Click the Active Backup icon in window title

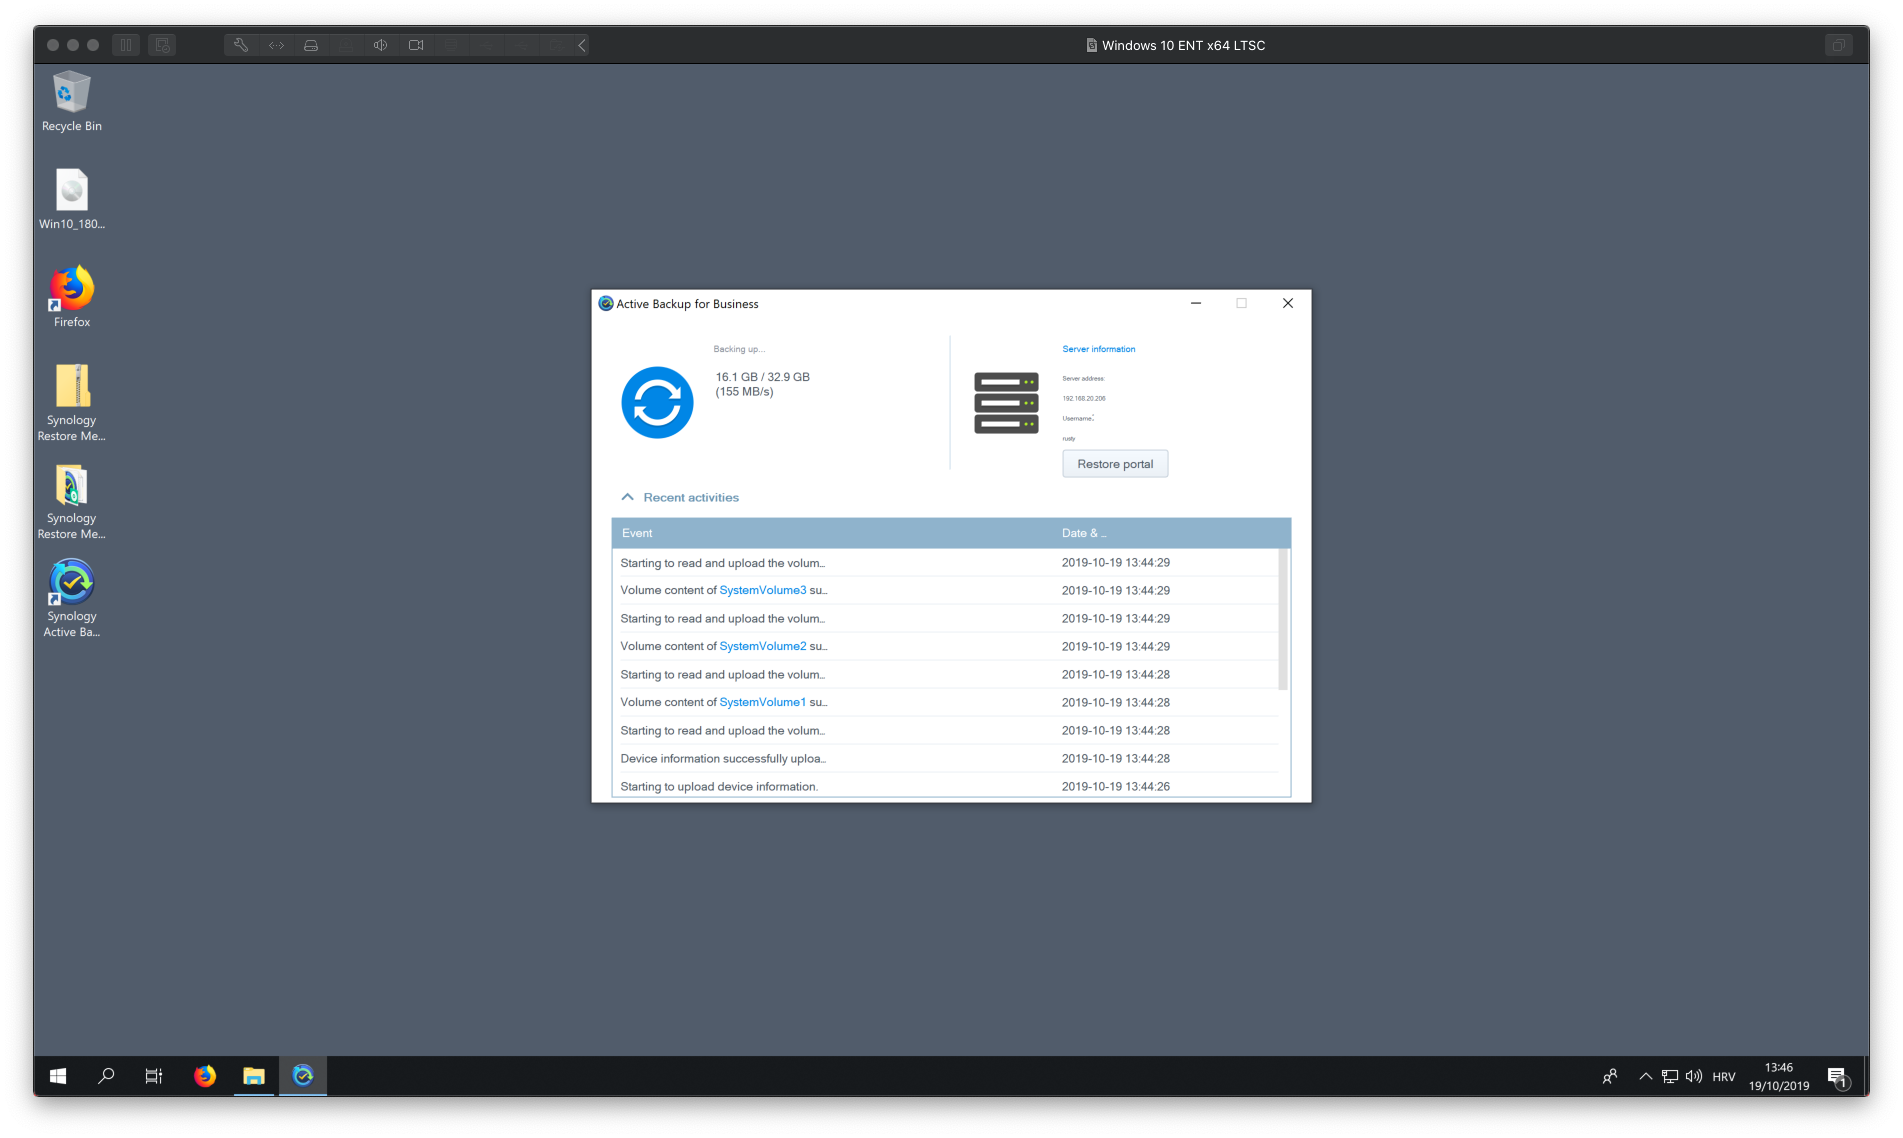click(x=605, y=303)
